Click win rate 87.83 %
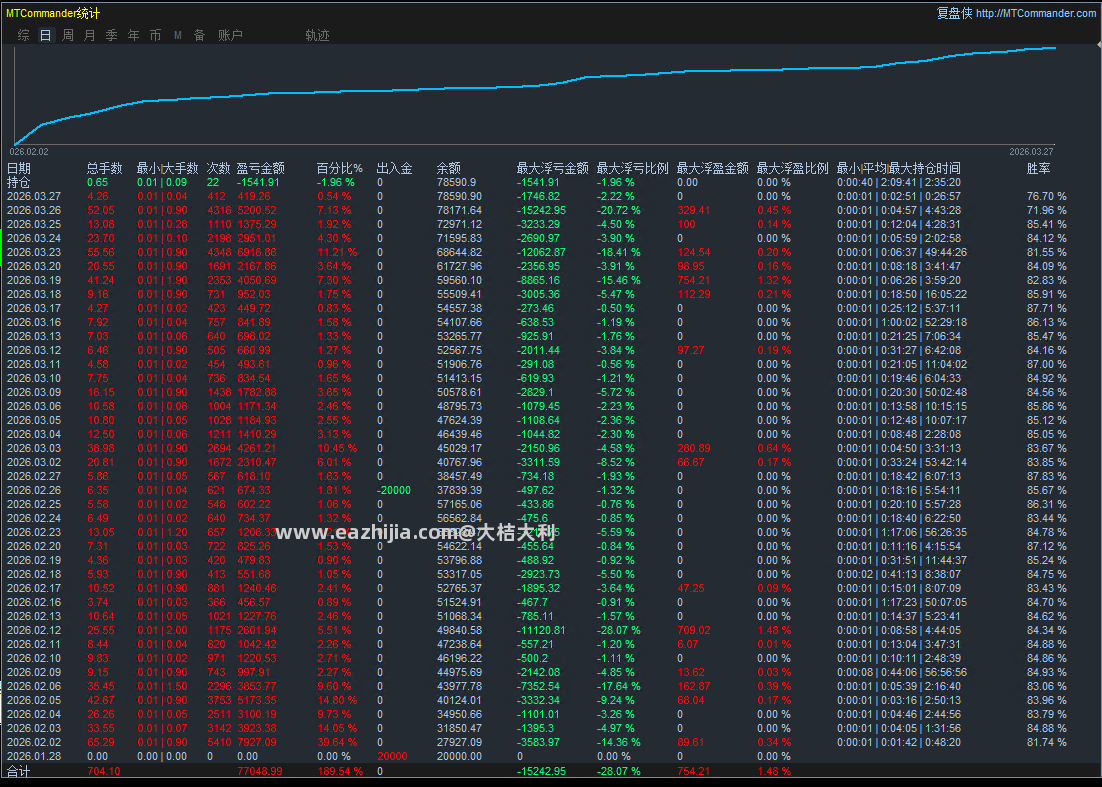The image size is (1102, 787). tap(1046, 476)
